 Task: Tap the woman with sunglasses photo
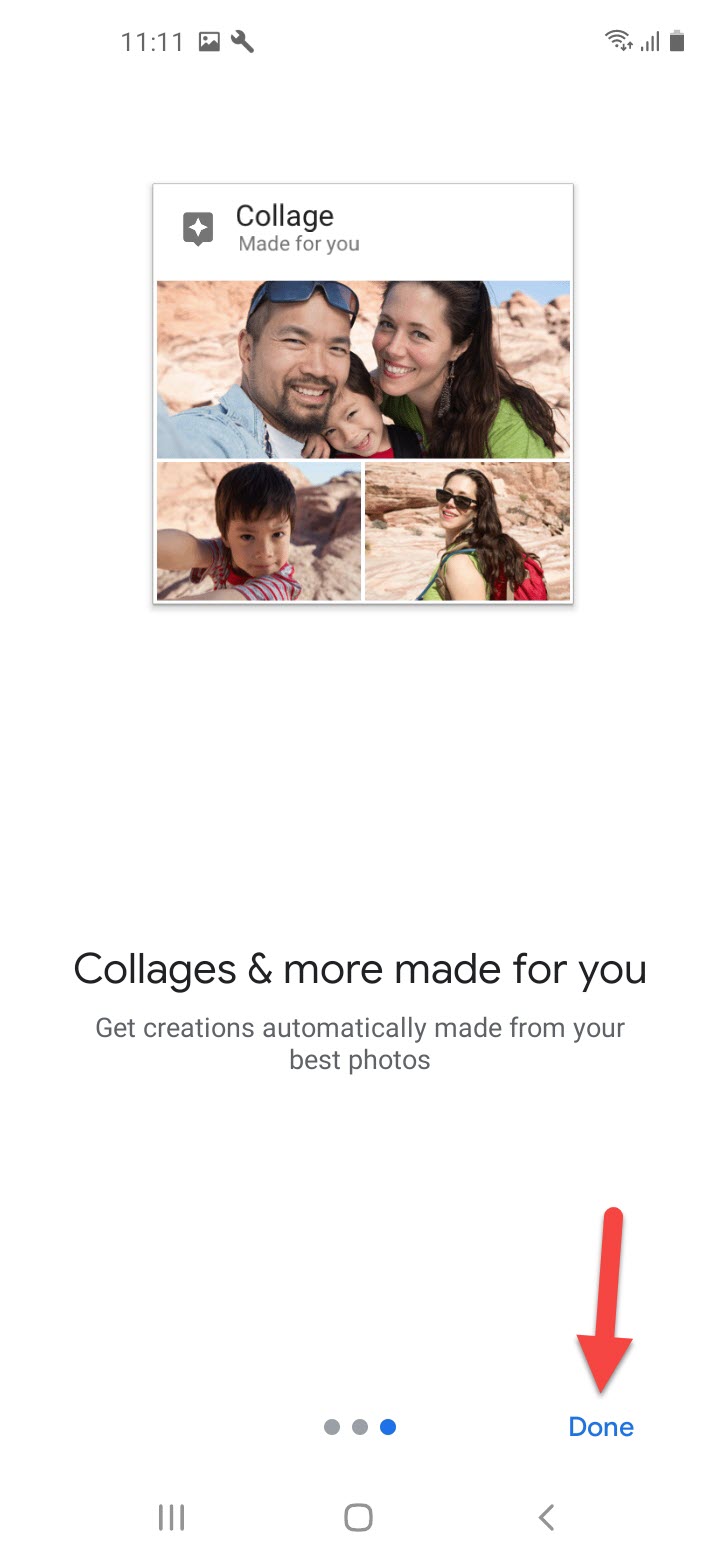point(467,531)
